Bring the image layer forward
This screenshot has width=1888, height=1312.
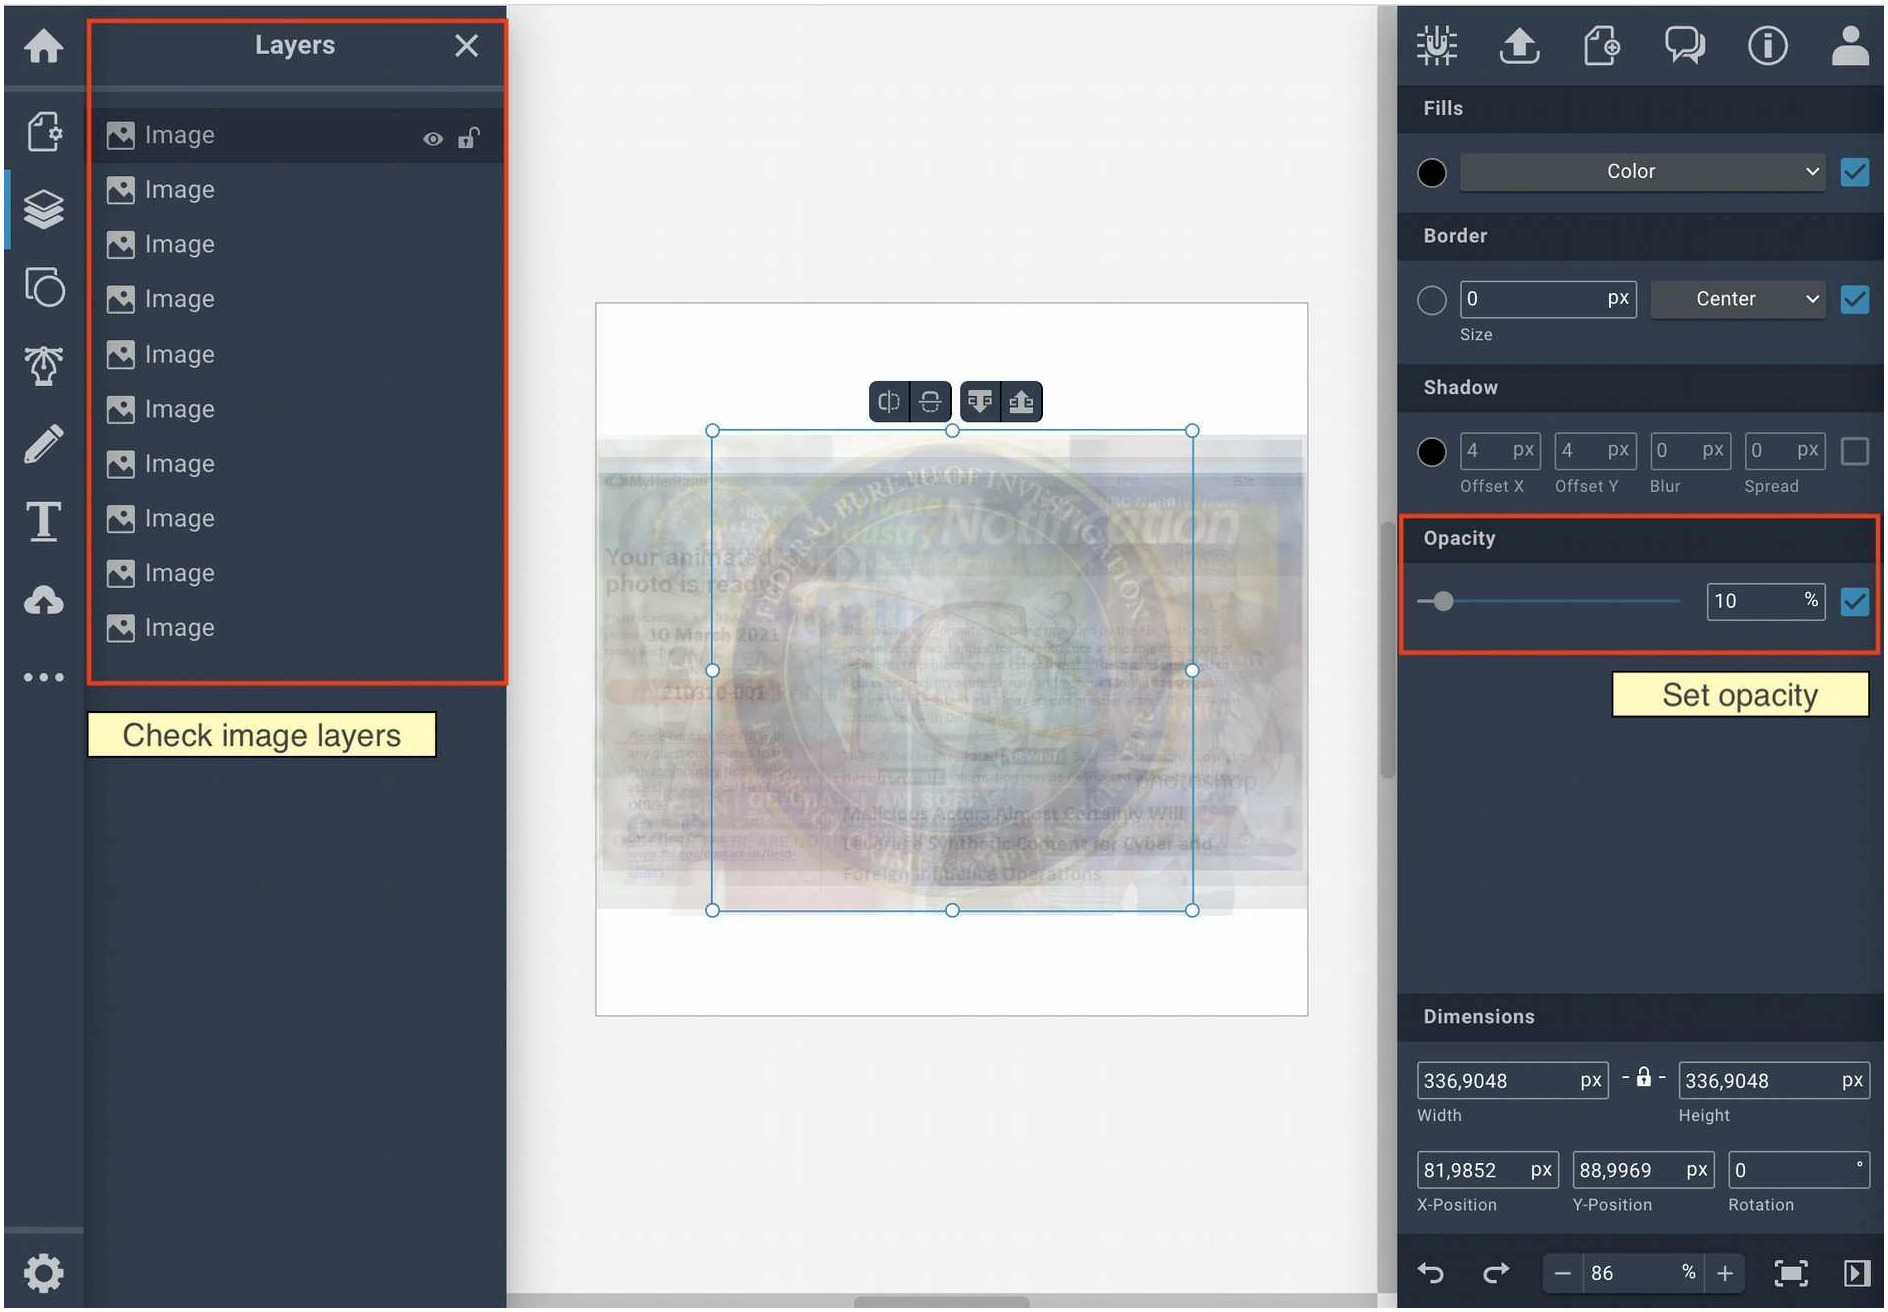tap(1021, 402)
